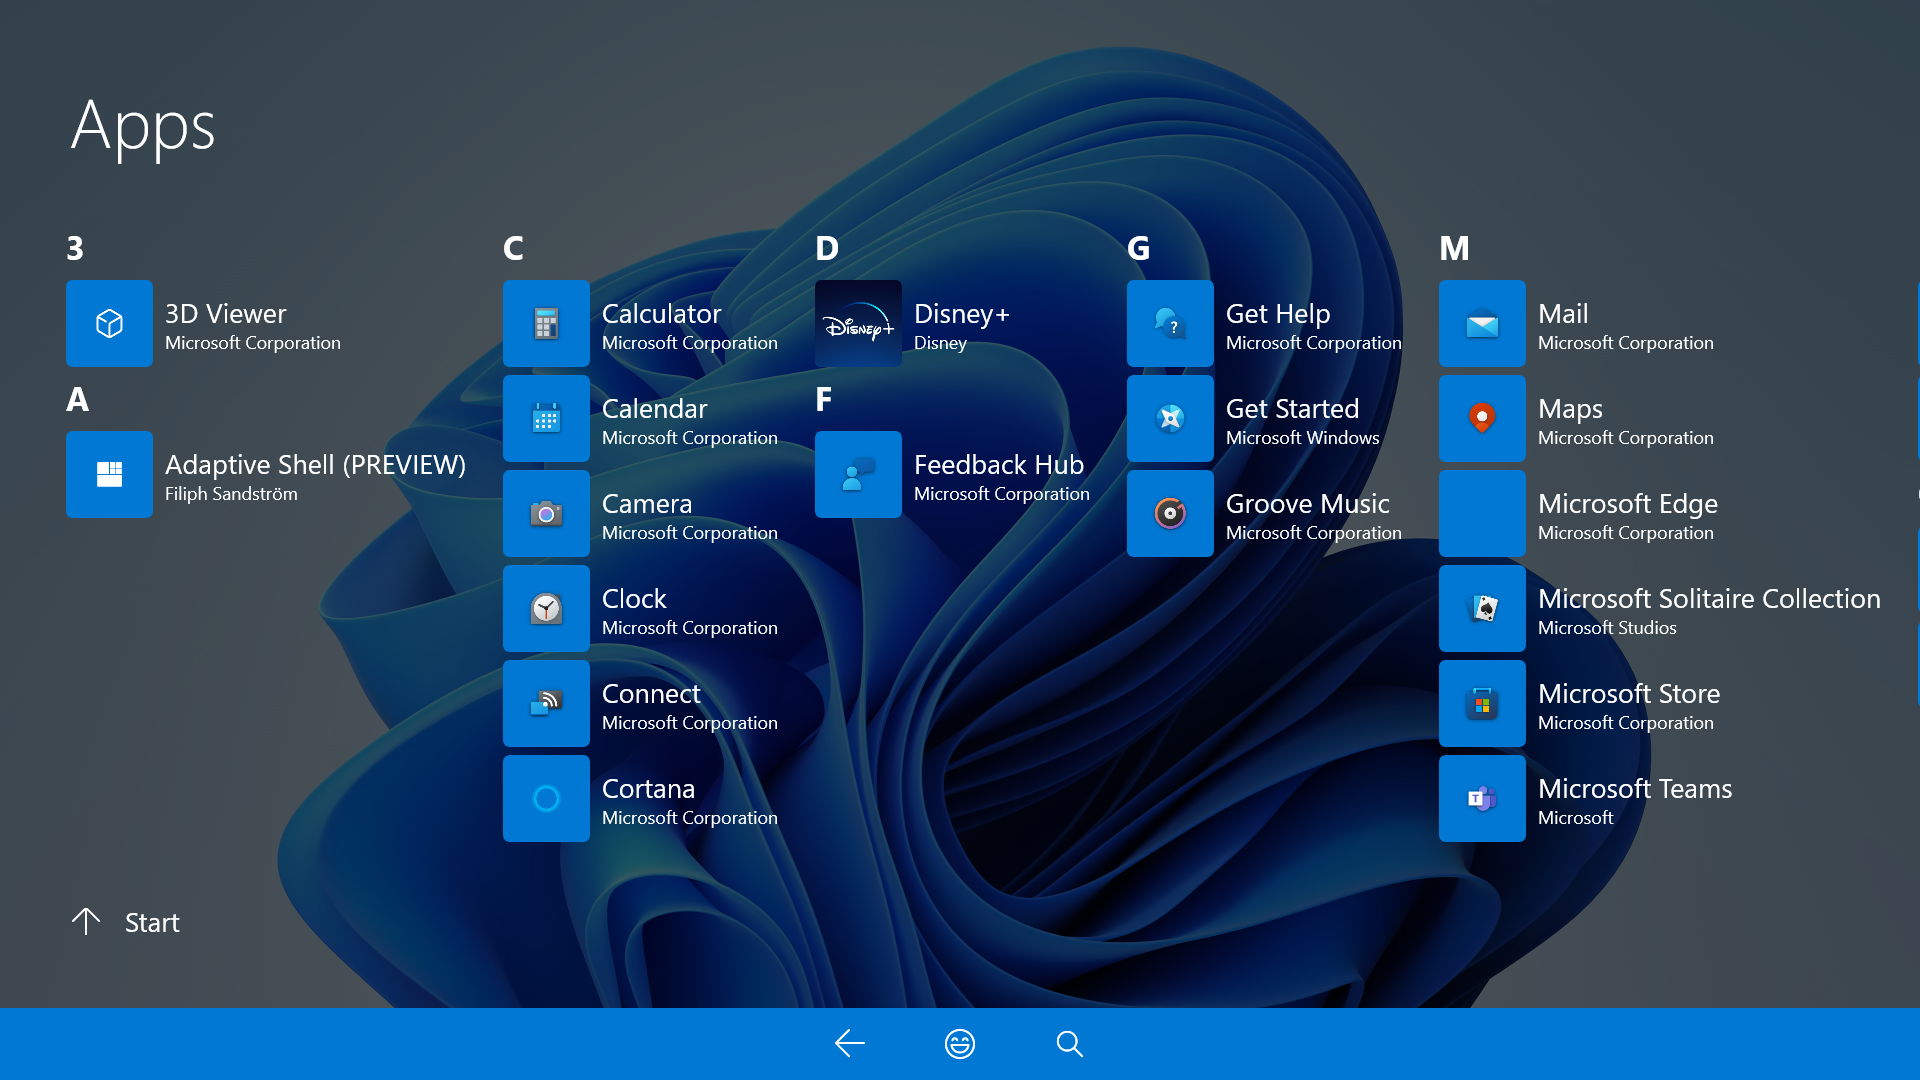Viewport: 1920px width, 1080px height.
Task: Click the 3D Viewer app name
Action: pyautogui.click(x=225, y=314)
